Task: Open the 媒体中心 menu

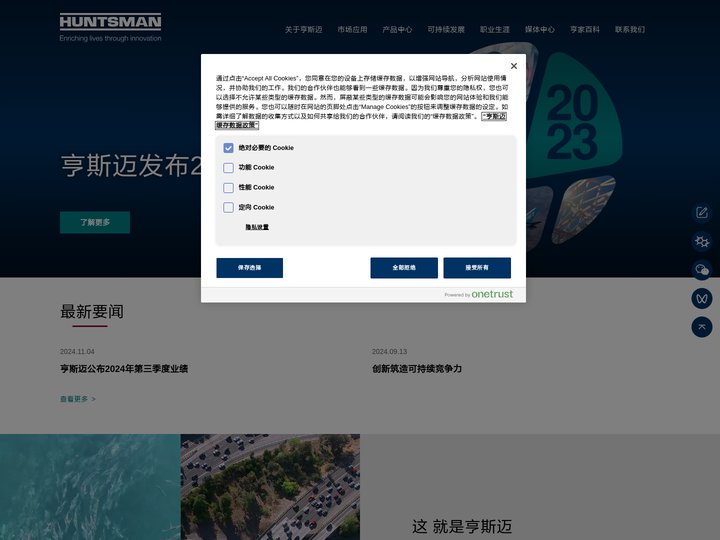Action: (x=540, y=29)
